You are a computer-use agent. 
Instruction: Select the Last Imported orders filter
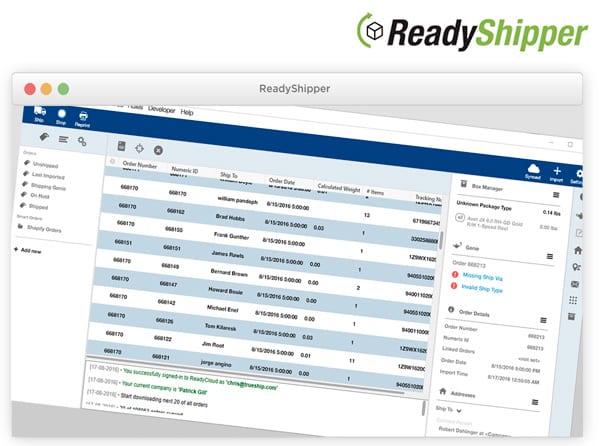click(48, 176)
